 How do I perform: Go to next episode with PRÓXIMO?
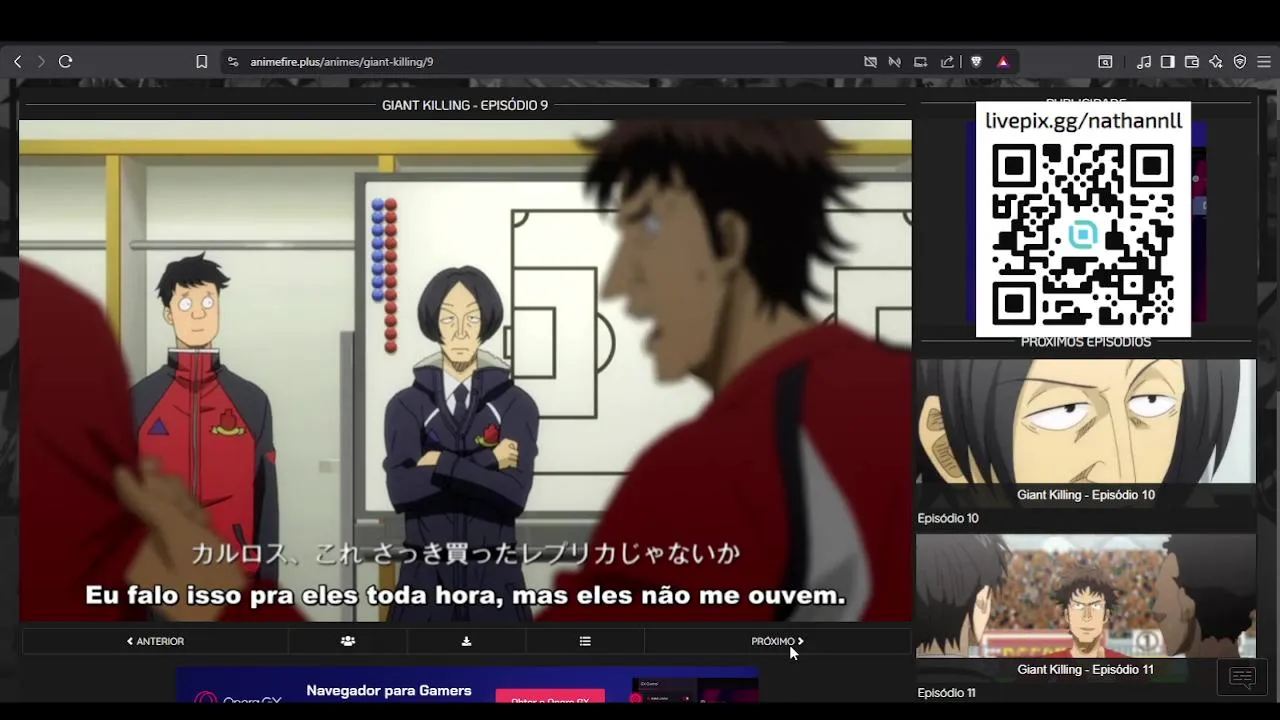pos(777,641)
